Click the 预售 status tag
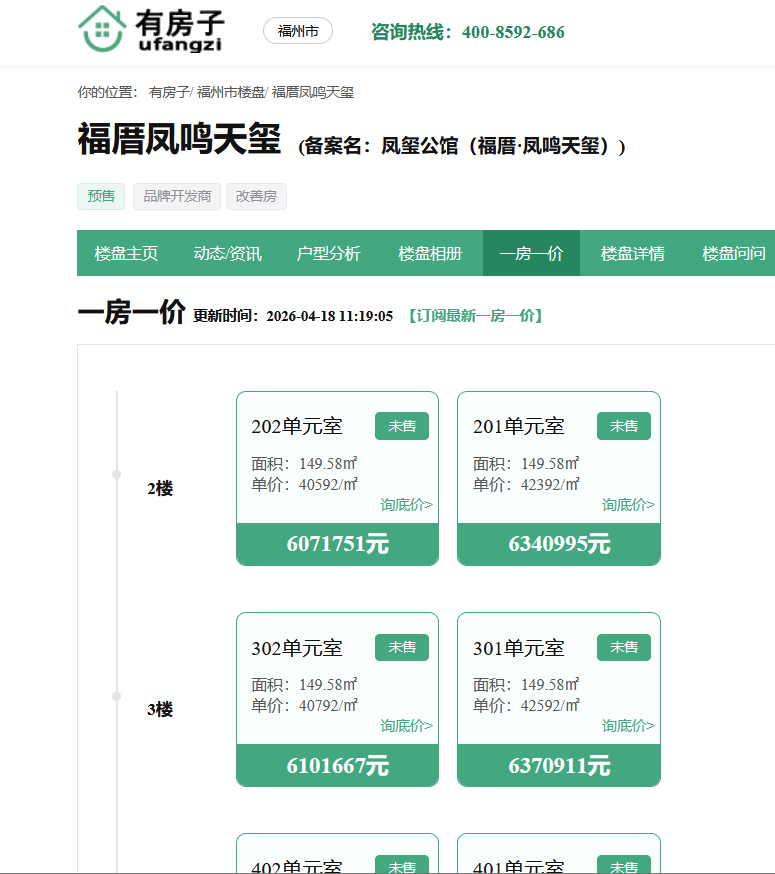Viewport: 775px width, 874px height. click(x=101, y=196)
